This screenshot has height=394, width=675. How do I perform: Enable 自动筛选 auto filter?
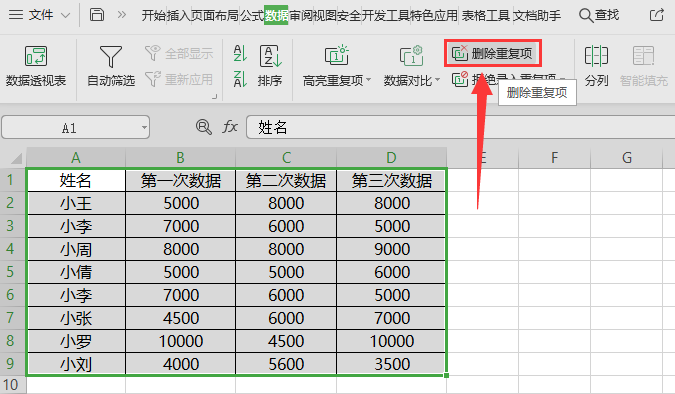coord(111,66)
